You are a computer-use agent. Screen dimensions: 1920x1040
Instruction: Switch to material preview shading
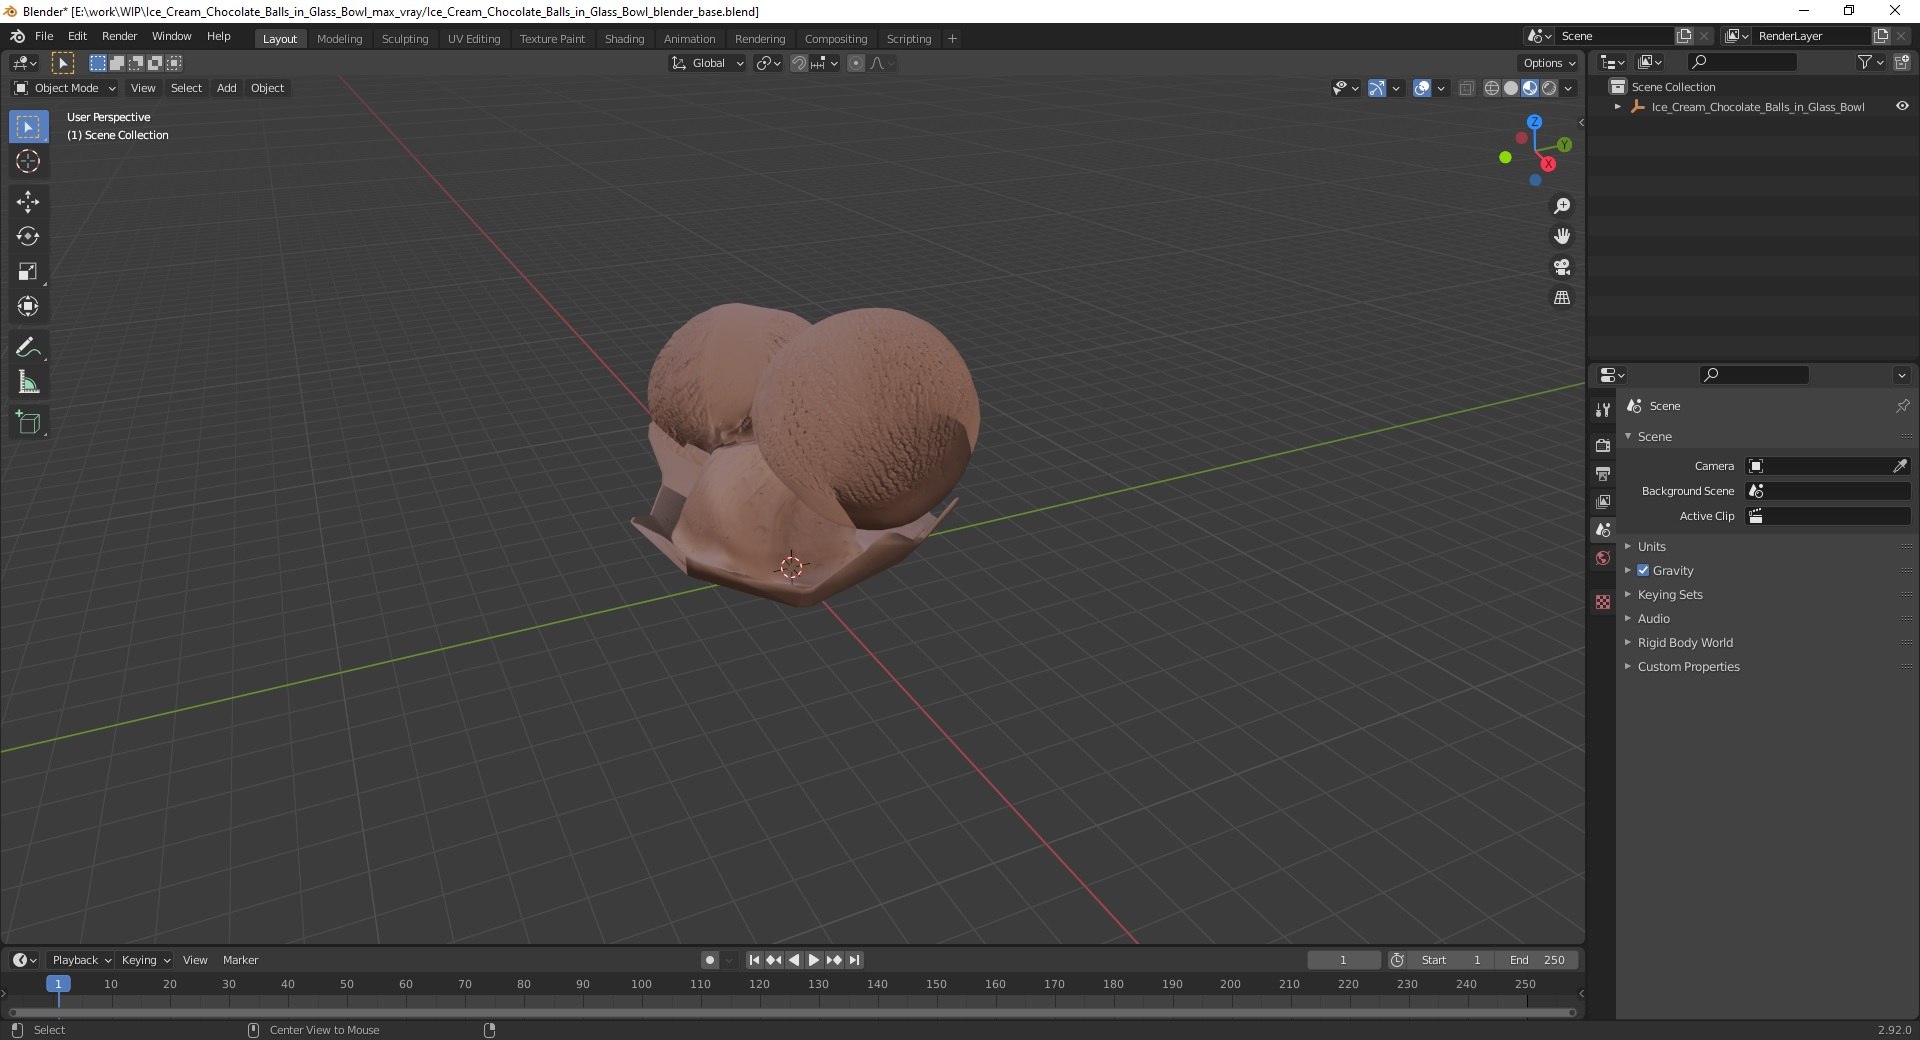(x=1530, y=88)
